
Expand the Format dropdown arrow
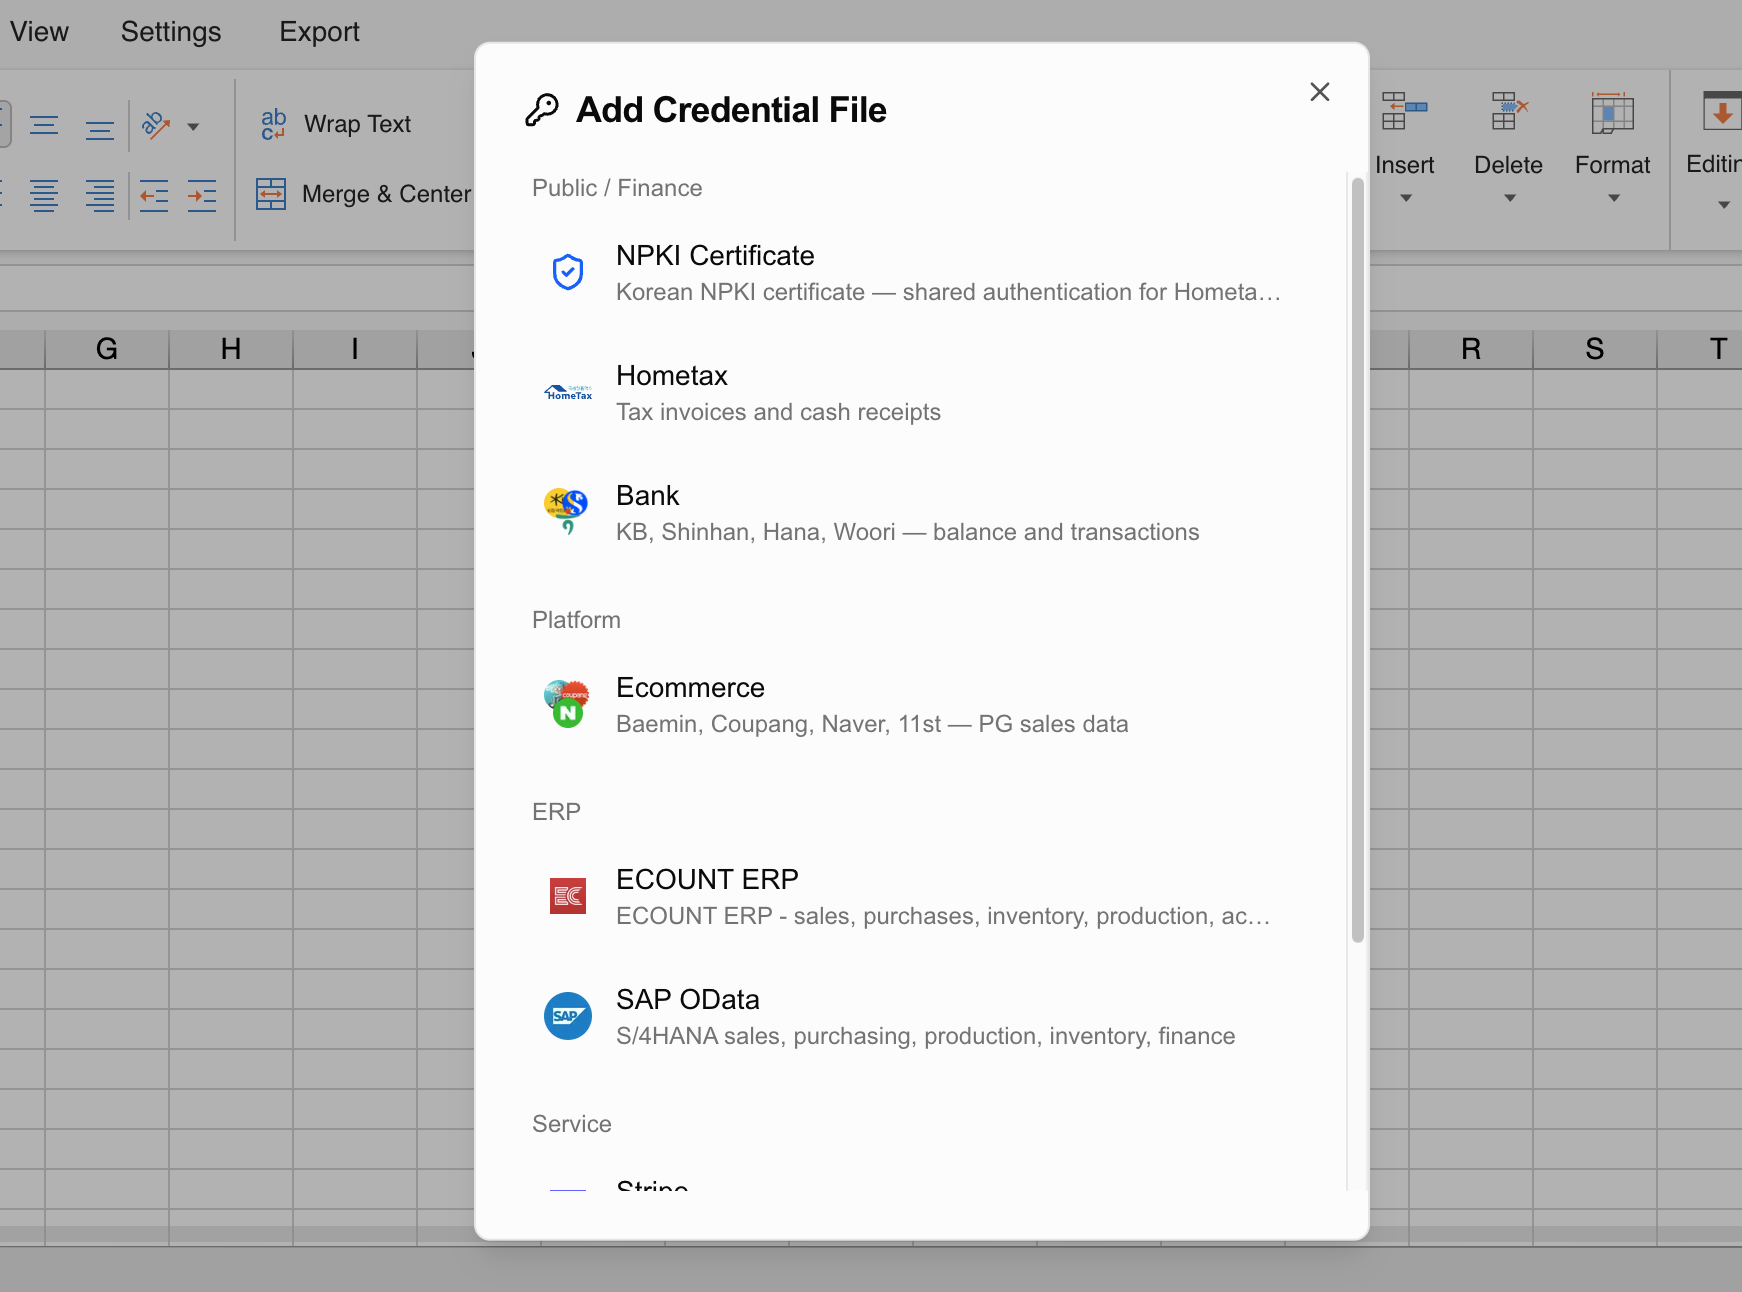(1614, 198)
